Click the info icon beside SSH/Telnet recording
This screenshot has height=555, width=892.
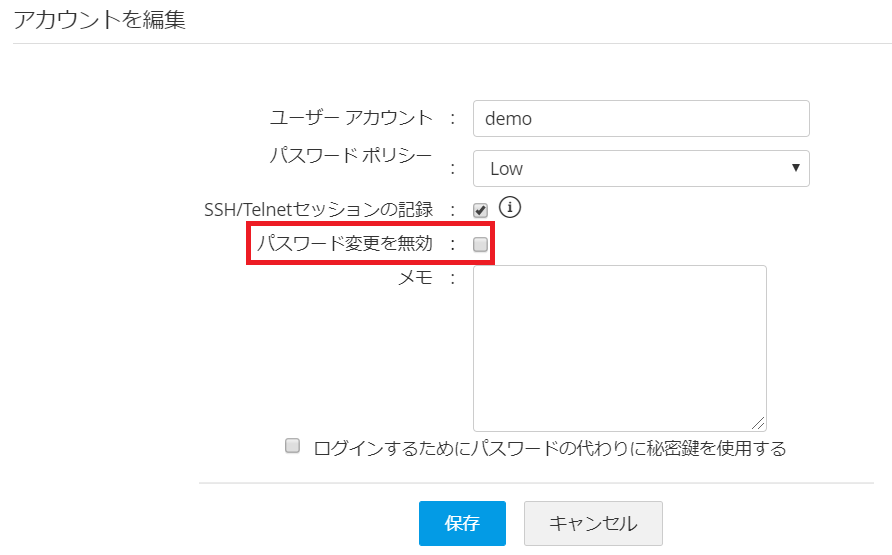pos(511,208)
